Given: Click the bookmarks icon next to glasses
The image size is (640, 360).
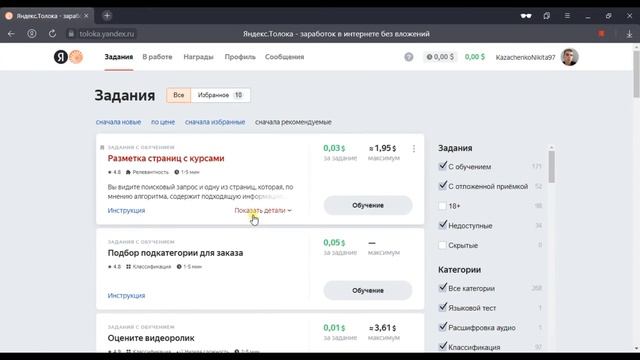Looking at the screenshot, I should click(x=547, y=16).
